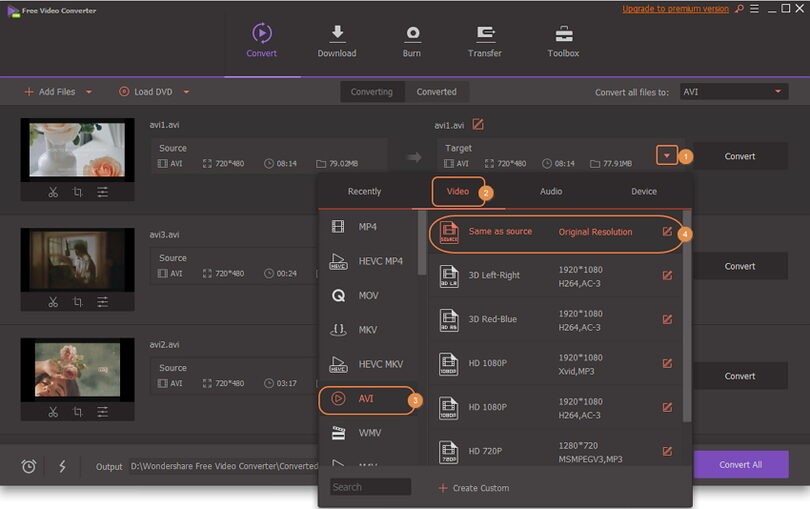Viewport: 810px width, 509px height.
Task: Choose the 3D Red-Blue preset
Action: (556, 320)
